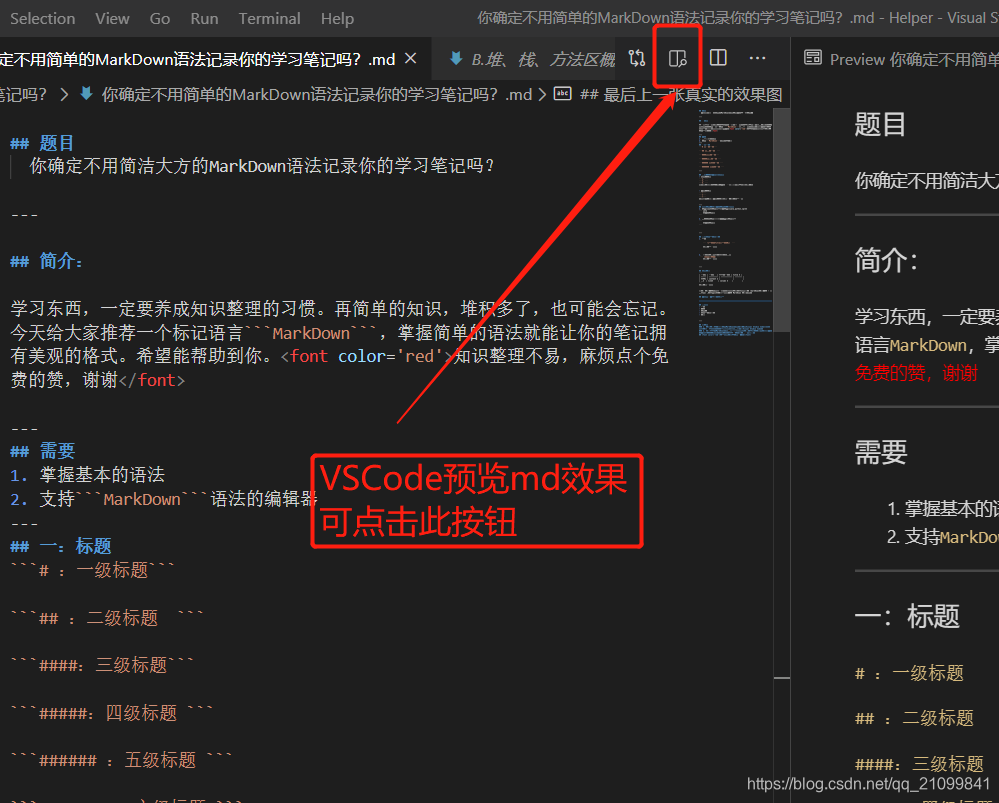Click the Open Preview to the Side icon

pos(677,59)
